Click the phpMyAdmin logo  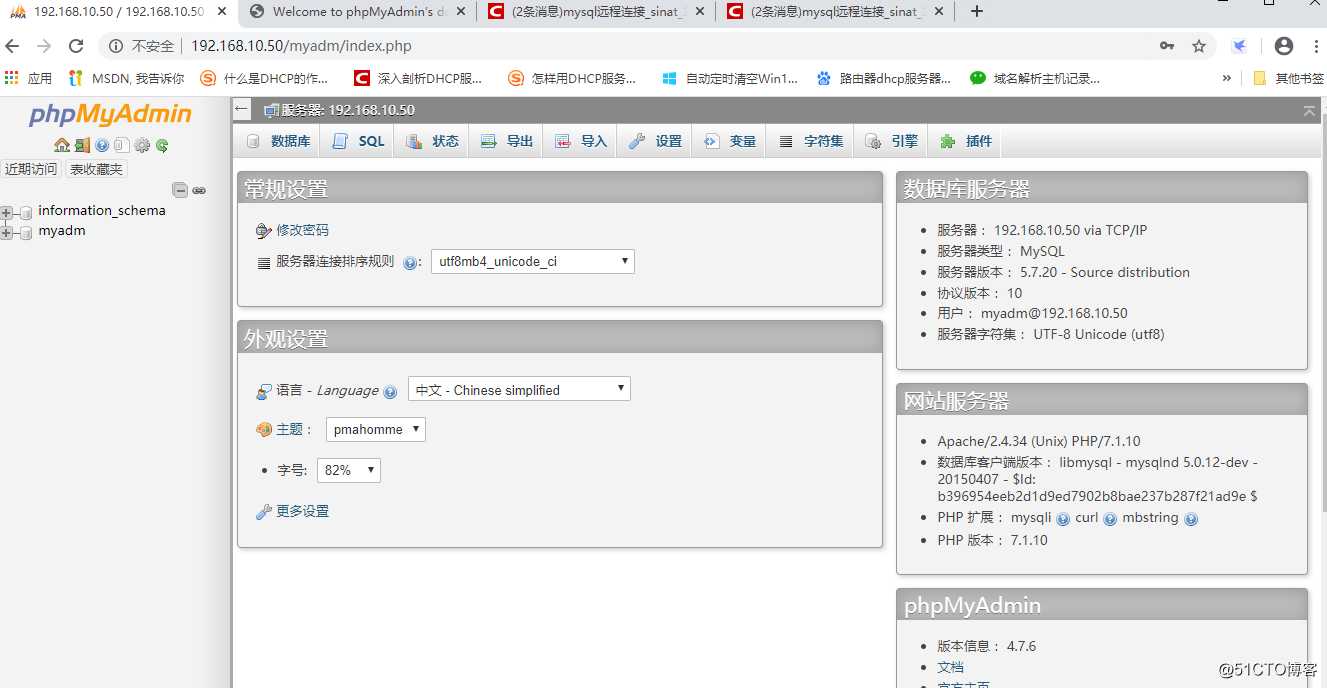[x=110, y=114]
